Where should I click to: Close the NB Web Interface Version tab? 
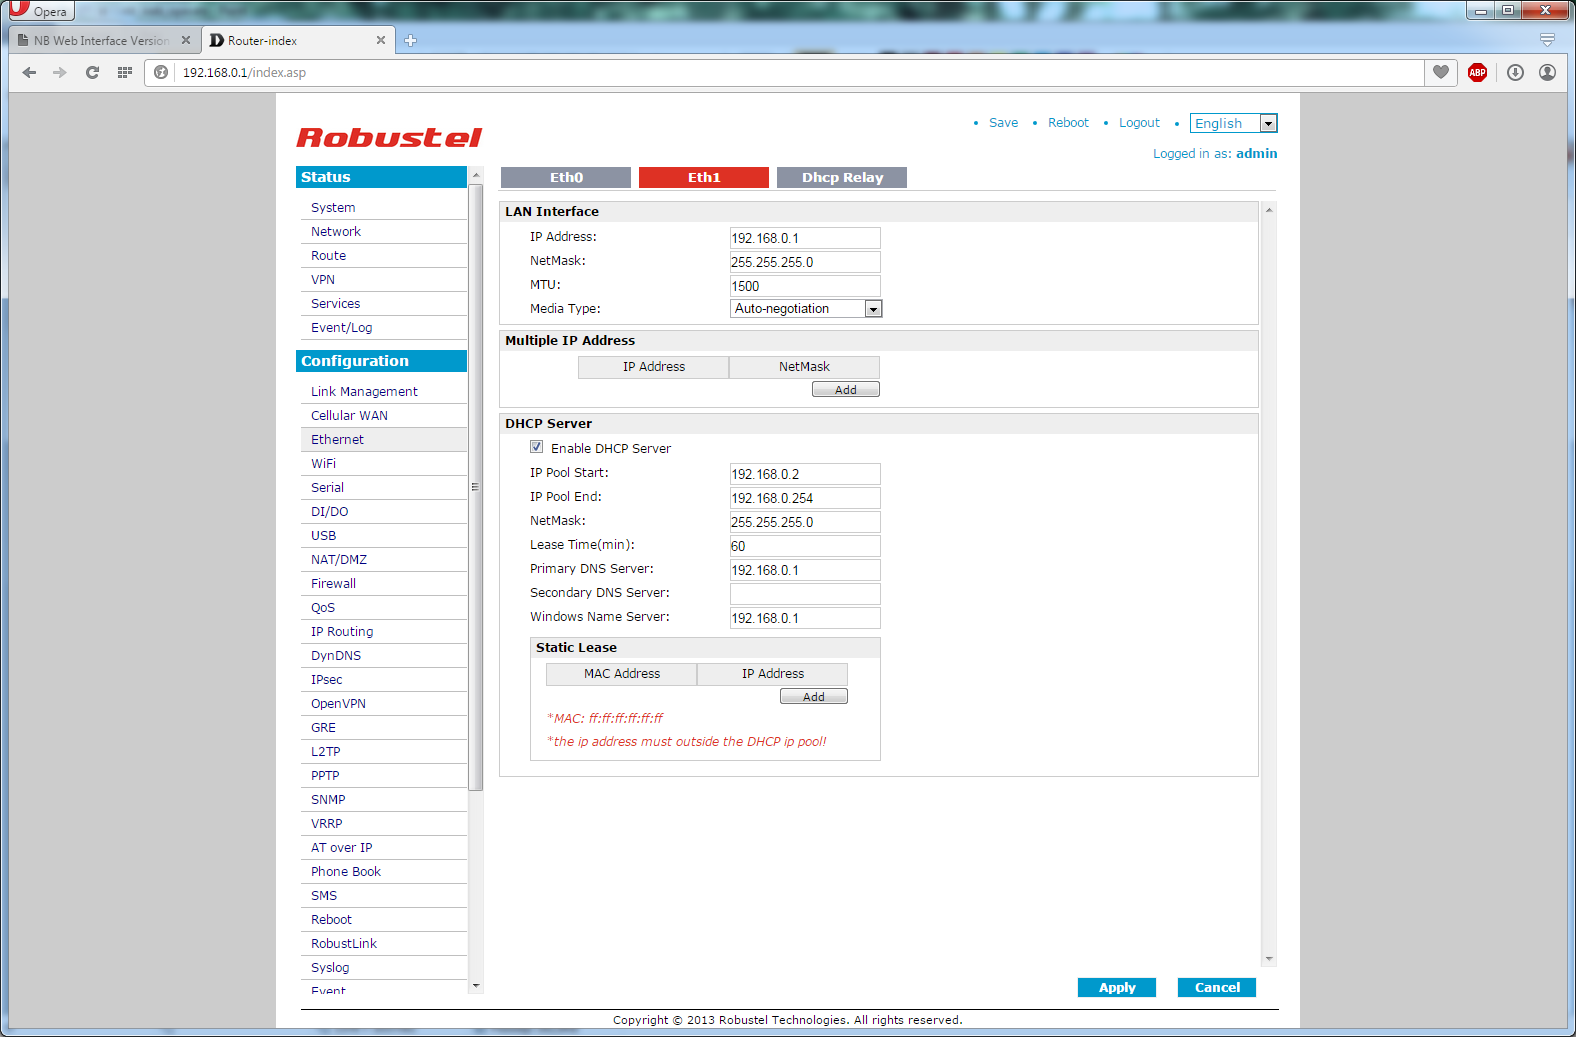[x=186, y=40]
